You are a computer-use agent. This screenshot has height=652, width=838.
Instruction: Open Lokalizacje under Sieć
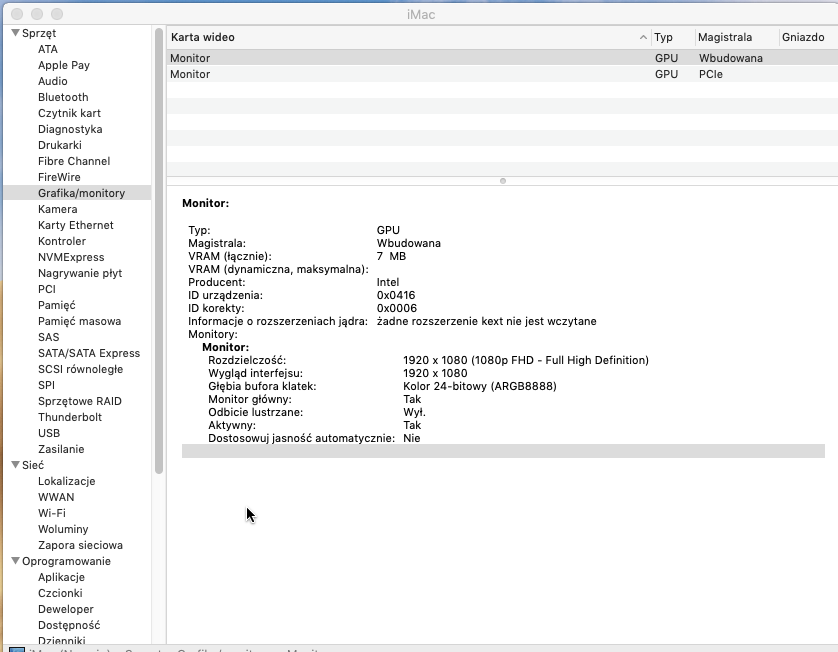pyautogui.click(x=66, y=482)
